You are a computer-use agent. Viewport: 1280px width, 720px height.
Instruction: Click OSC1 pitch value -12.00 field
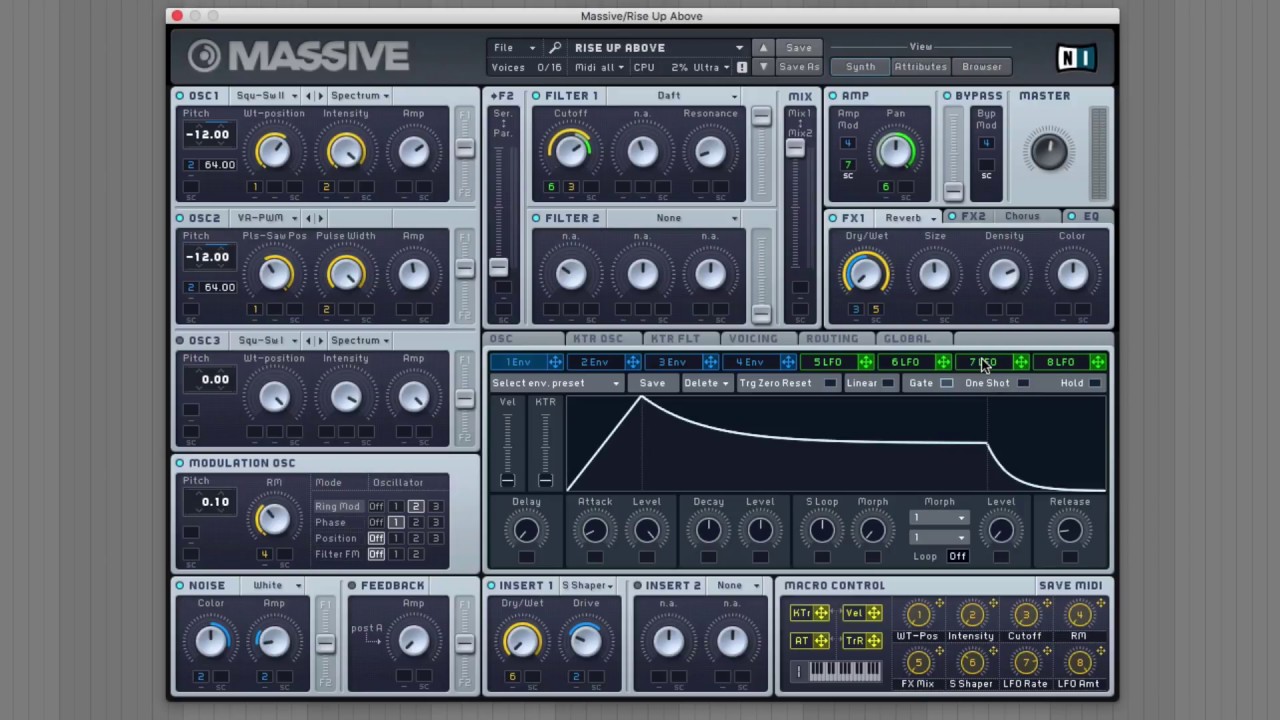click(208, 134)
